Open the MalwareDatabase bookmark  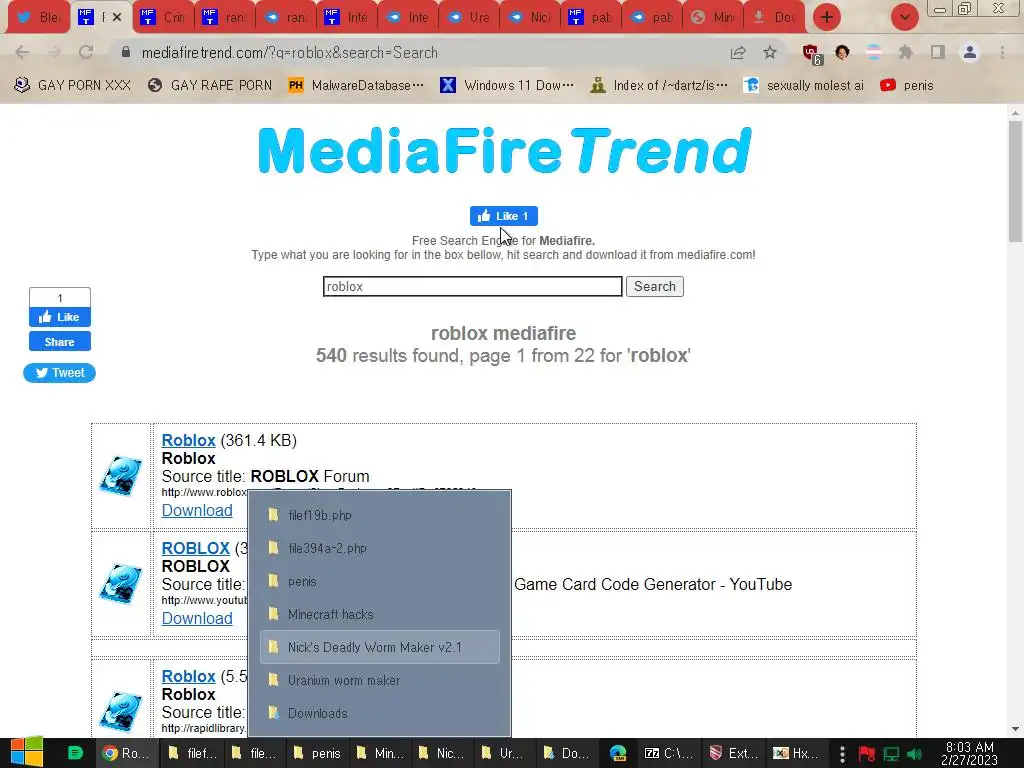point(356,86)
